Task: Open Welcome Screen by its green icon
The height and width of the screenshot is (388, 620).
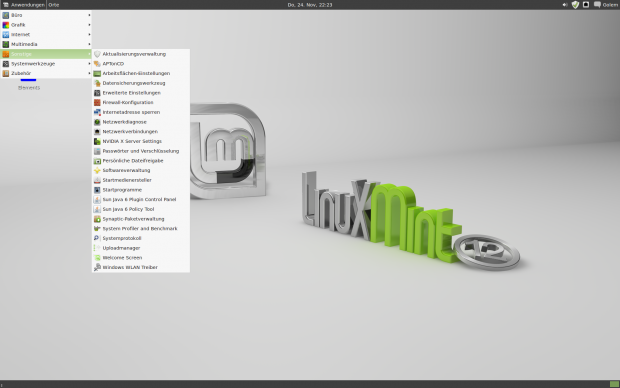Action: click(x=97, y=257)
